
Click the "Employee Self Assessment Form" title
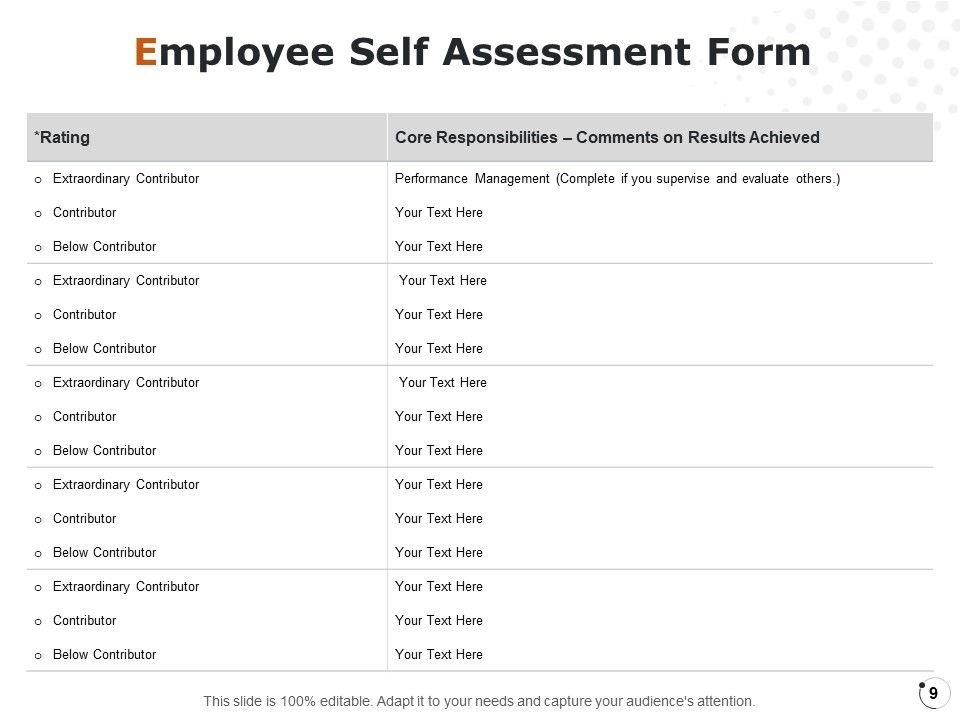coord(472,52)
